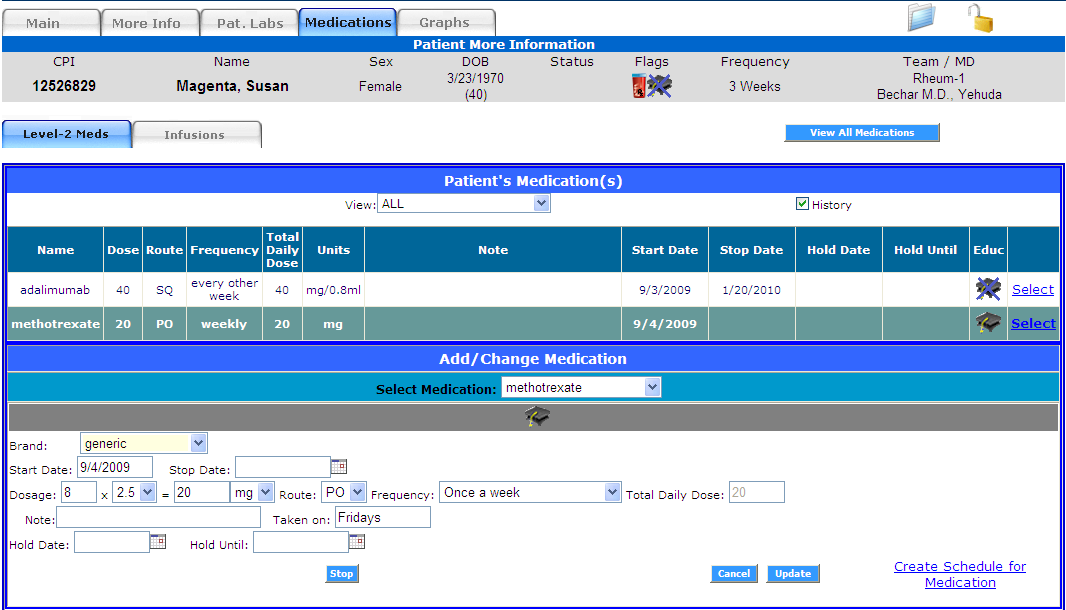Screen dimensions: 1066x610
Task: Click the Taken on field showing Fridays
Action: point(383,518)
